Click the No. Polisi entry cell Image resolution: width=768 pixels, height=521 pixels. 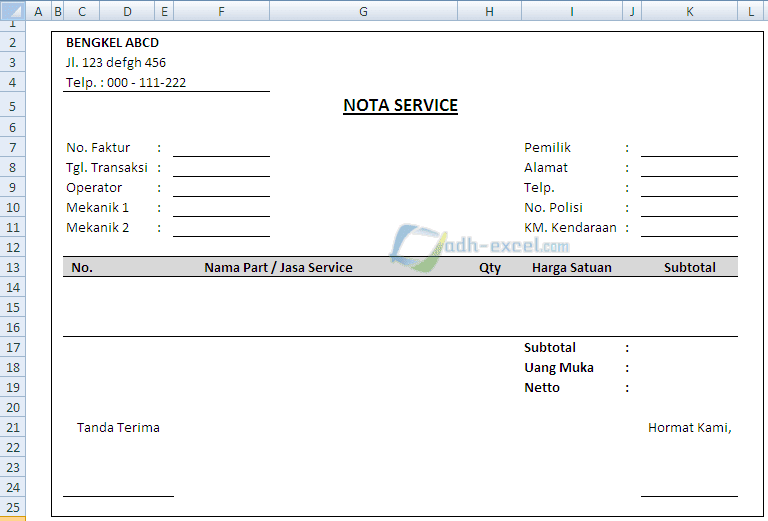[690, 208]
